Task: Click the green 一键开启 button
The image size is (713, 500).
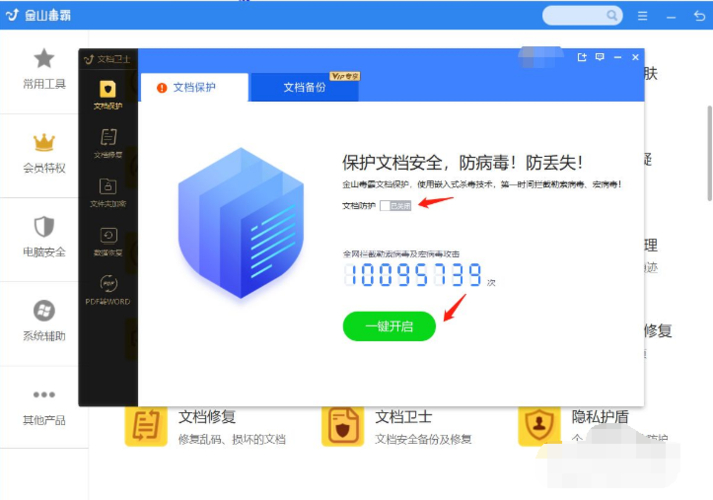Action: [389, 326]
